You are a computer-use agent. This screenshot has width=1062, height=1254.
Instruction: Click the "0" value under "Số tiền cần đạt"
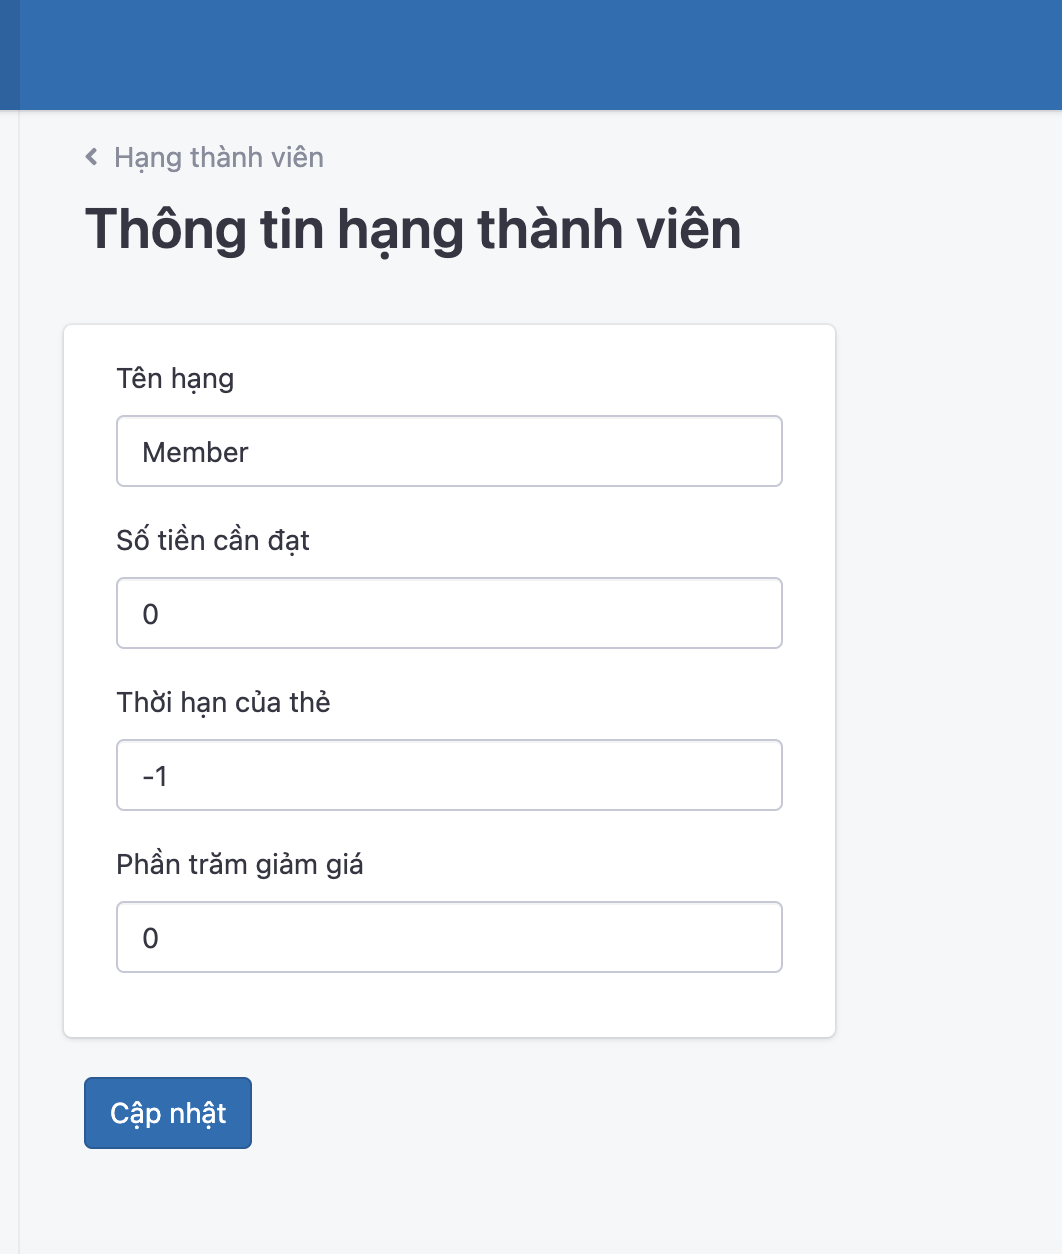click(x=151, y=614)
